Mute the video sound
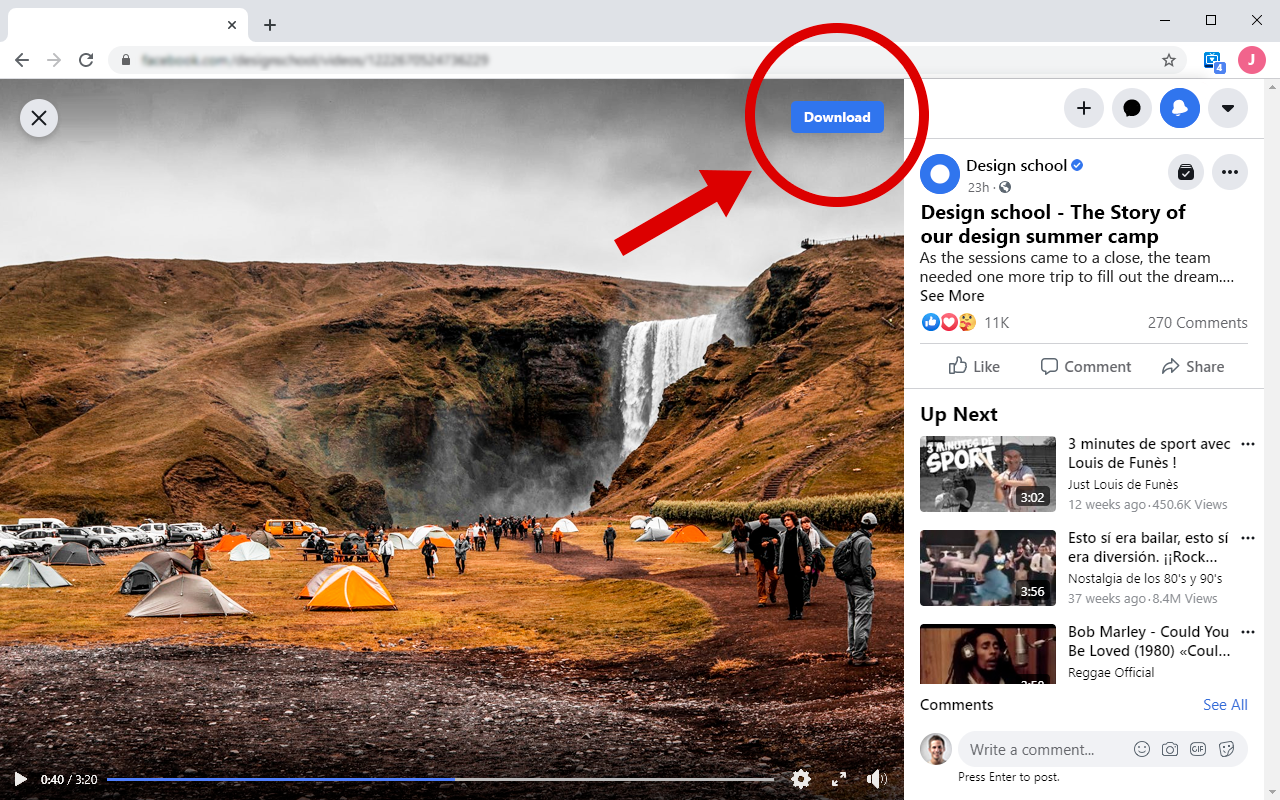 point(876,778)
